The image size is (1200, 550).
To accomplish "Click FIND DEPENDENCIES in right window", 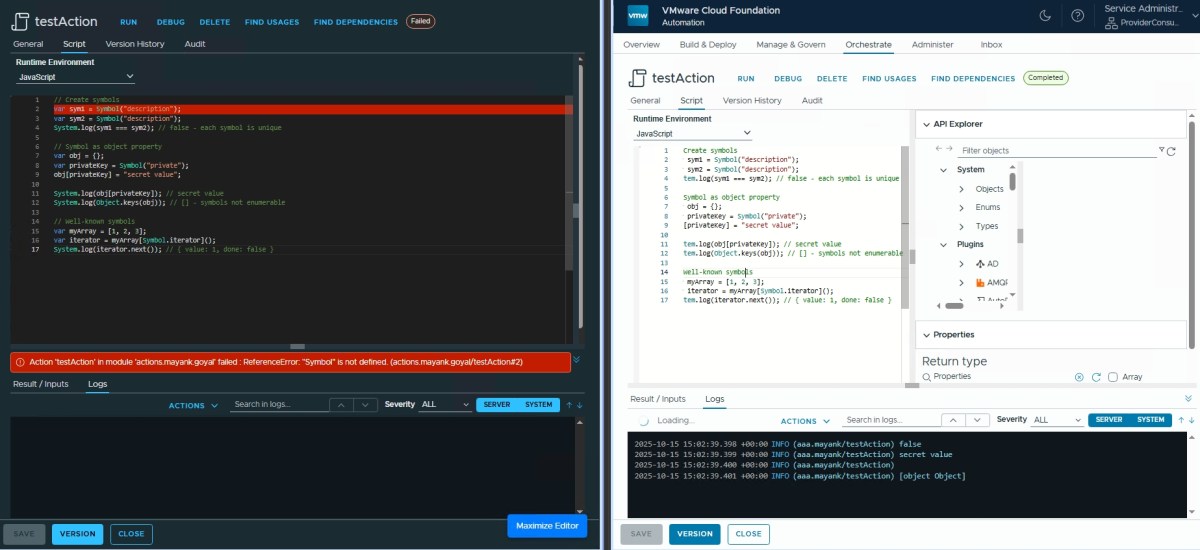I will click(x=973, y=79).
